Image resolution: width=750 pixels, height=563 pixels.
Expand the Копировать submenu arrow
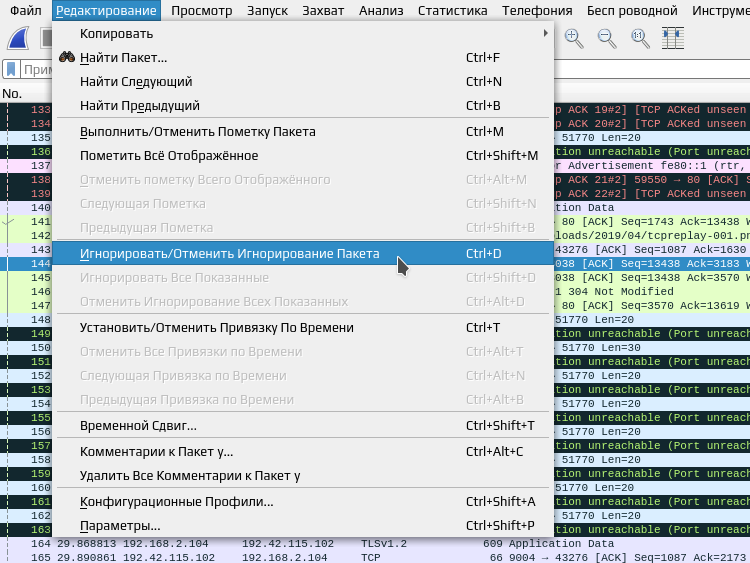pyautogui.click(x=546, y=33)
